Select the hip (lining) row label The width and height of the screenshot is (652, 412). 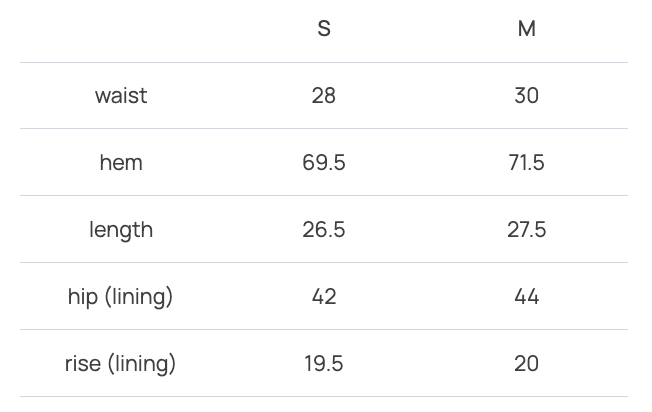coord(121,297)
